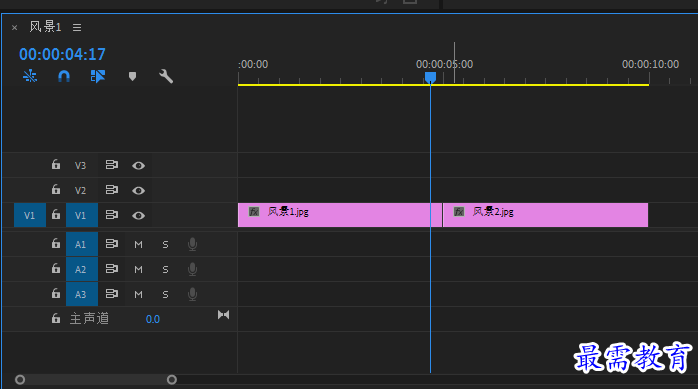The width and height of the screenshot is (698, 389).
Task: Select the 风景2.jpg clip
Action: click(x=545, y=215)
